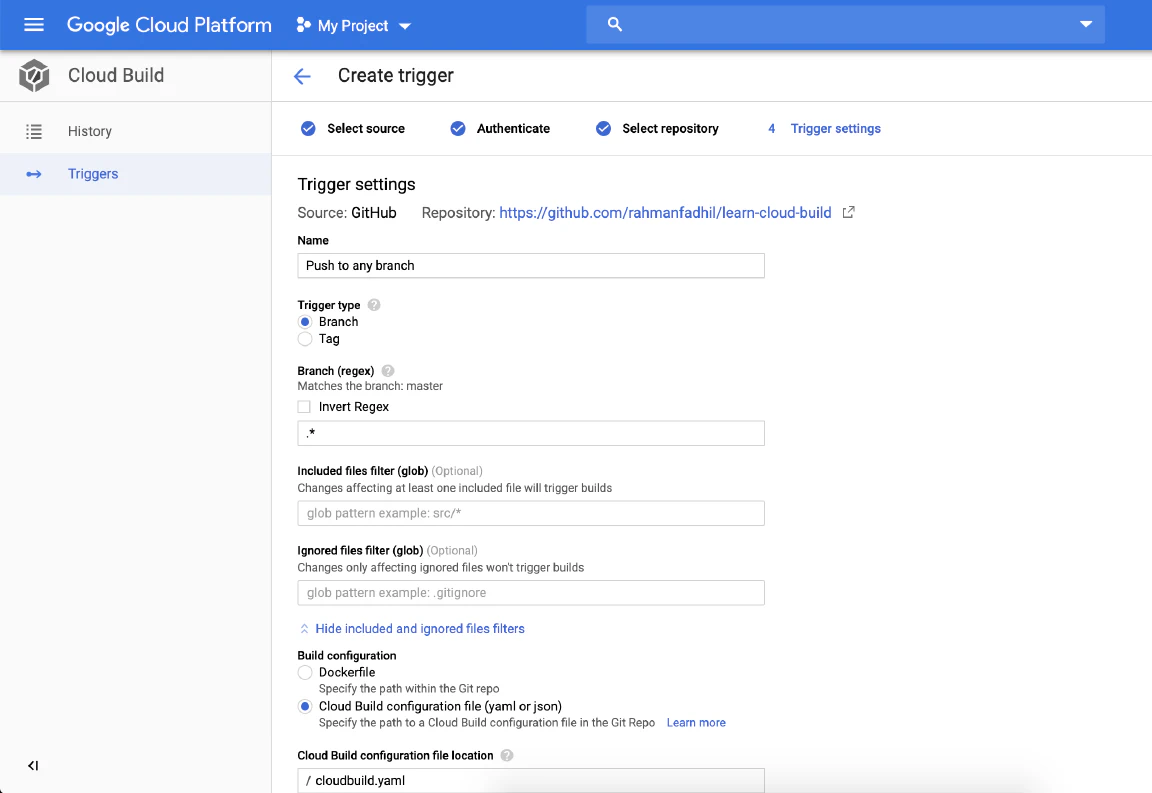Image resolution: width=1152 pixels, height=793 pixels.
Task: Click the Select source checkmark icon
Action: [309, 129]
